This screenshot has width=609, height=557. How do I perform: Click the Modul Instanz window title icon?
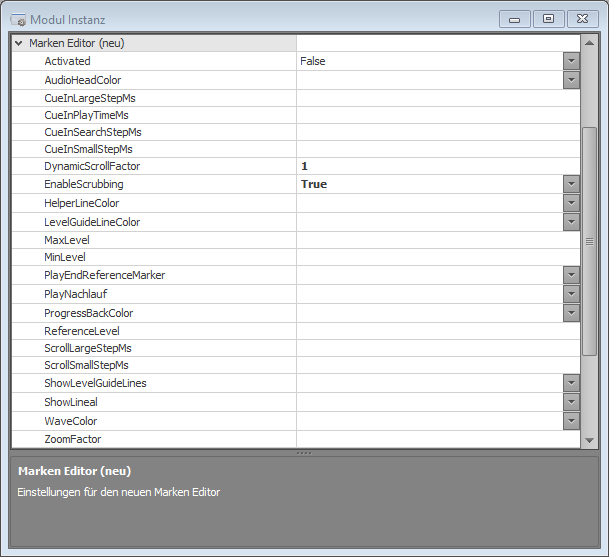(x=18, y=19)
